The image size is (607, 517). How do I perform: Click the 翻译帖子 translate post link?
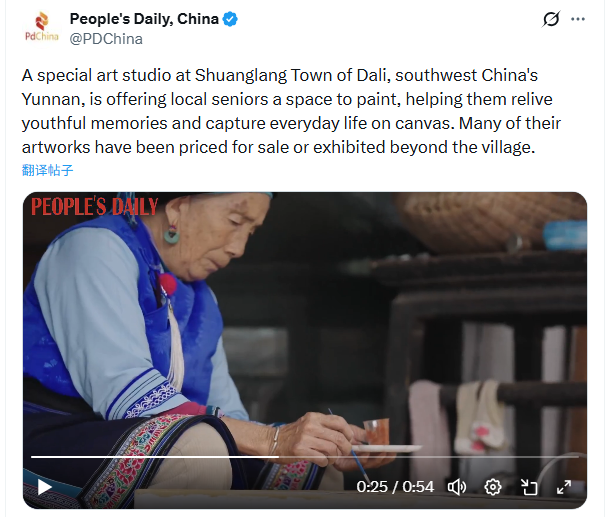[47, 170]
